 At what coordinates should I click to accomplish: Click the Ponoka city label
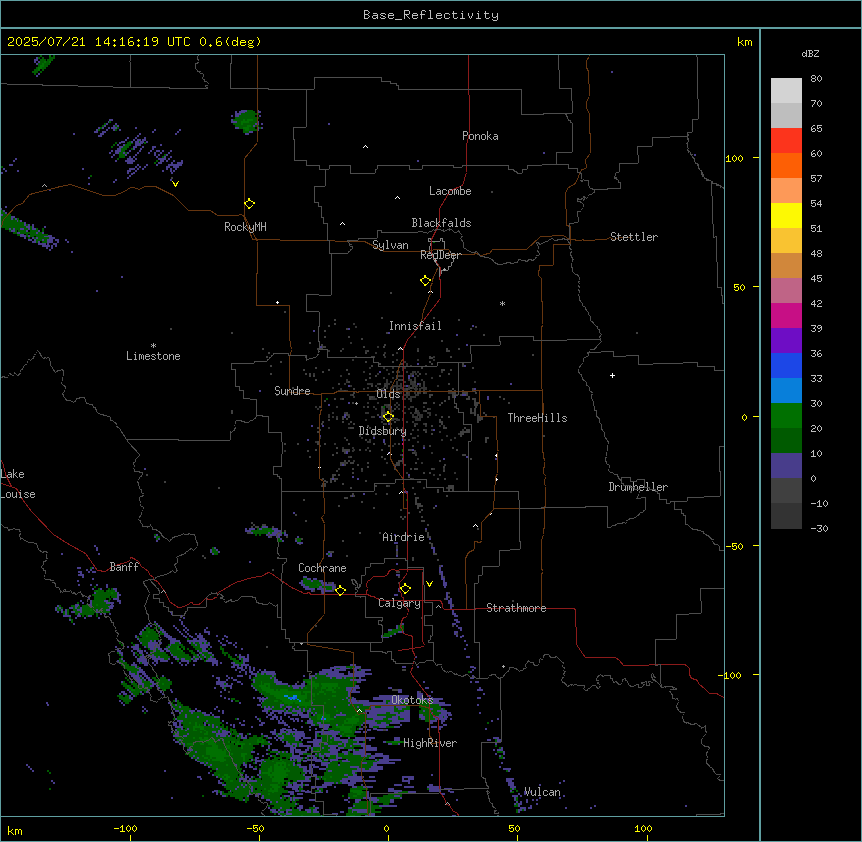tap(480, 136)
